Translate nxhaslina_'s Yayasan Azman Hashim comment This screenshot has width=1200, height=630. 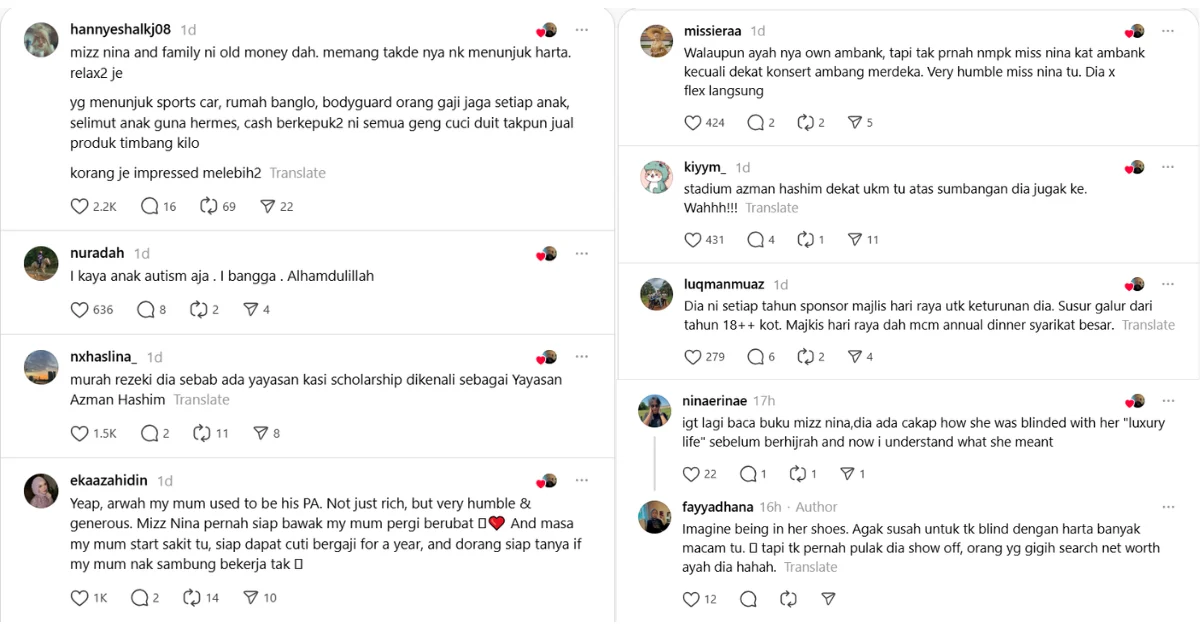[x=201, y=400]
